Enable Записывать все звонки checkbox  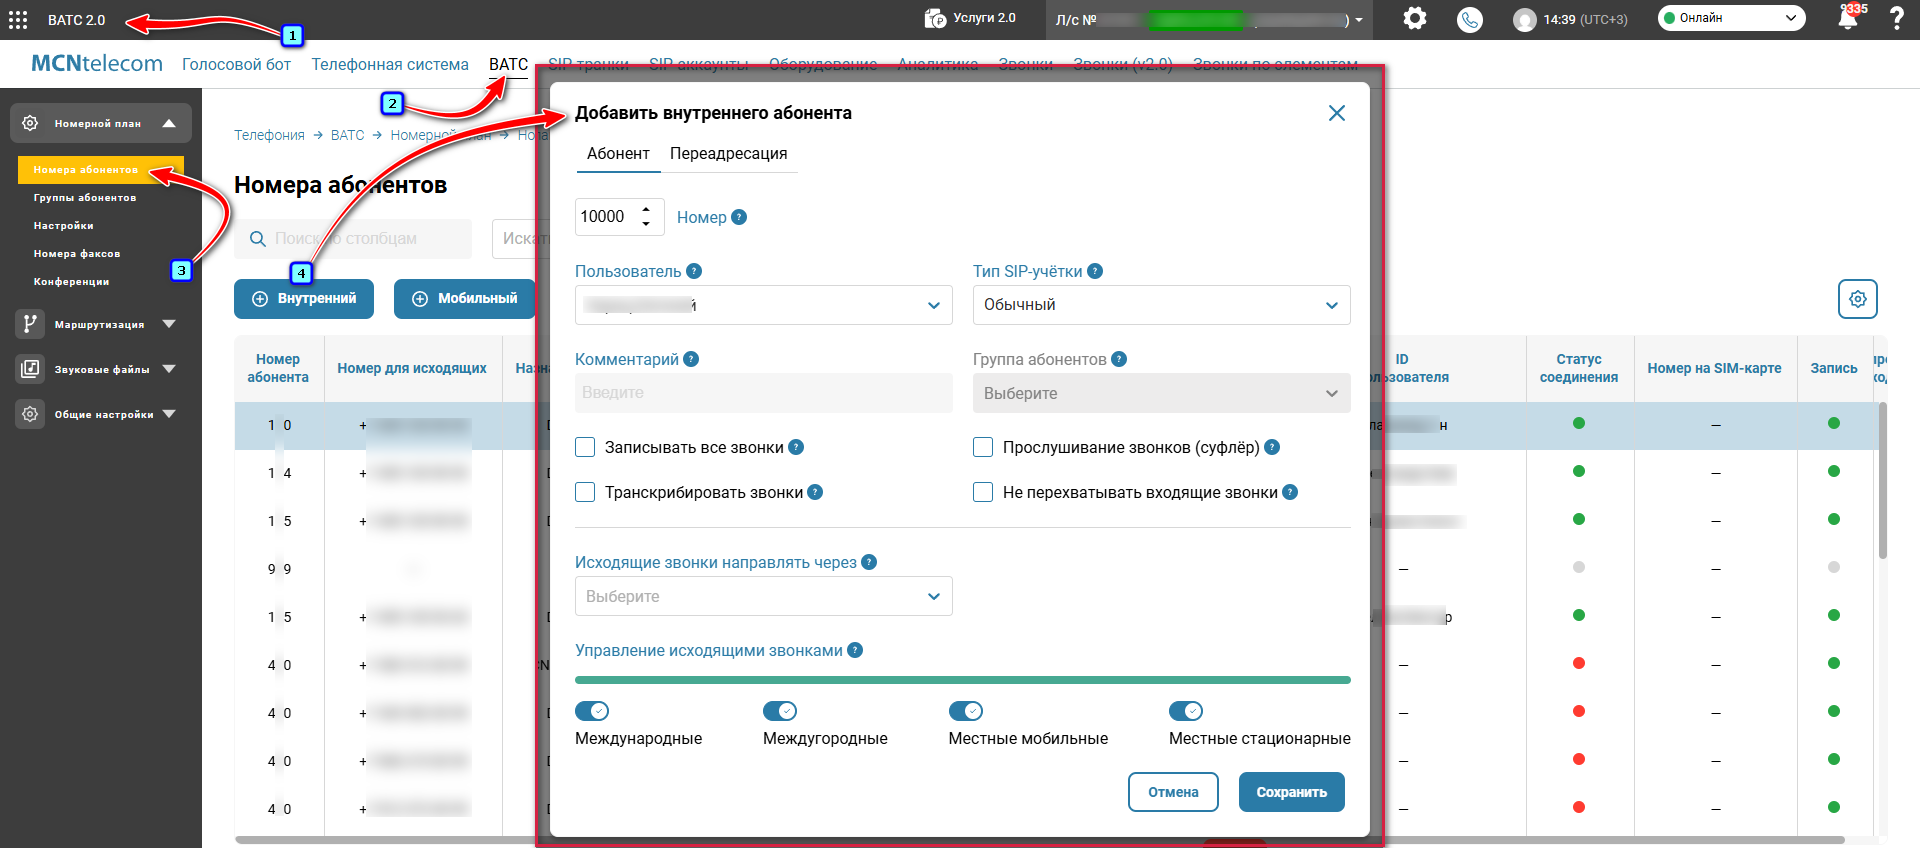586,447
